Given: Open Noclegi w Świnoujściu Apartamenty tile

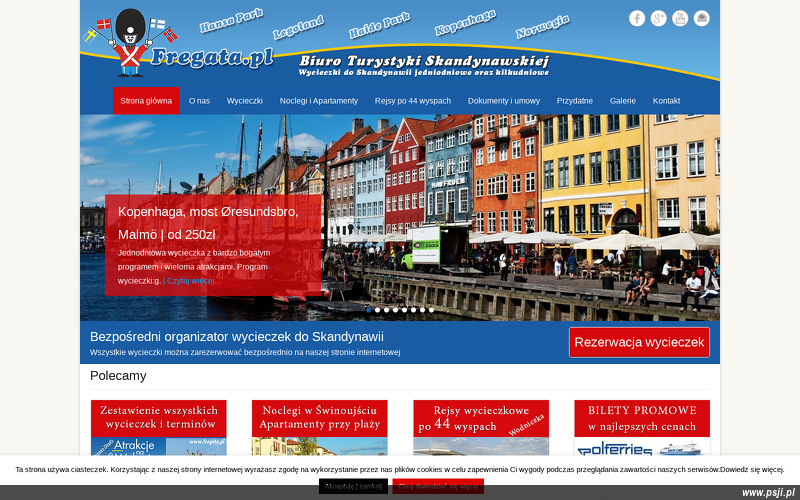Looking at the screenshot, I should tap(319, 428).
